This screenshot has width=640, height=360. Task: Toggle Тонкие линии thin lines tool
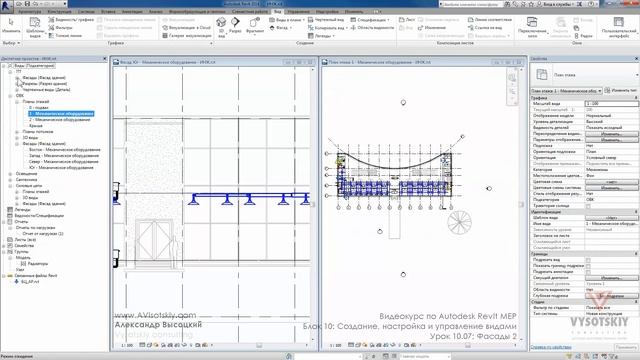coord(65,36)
